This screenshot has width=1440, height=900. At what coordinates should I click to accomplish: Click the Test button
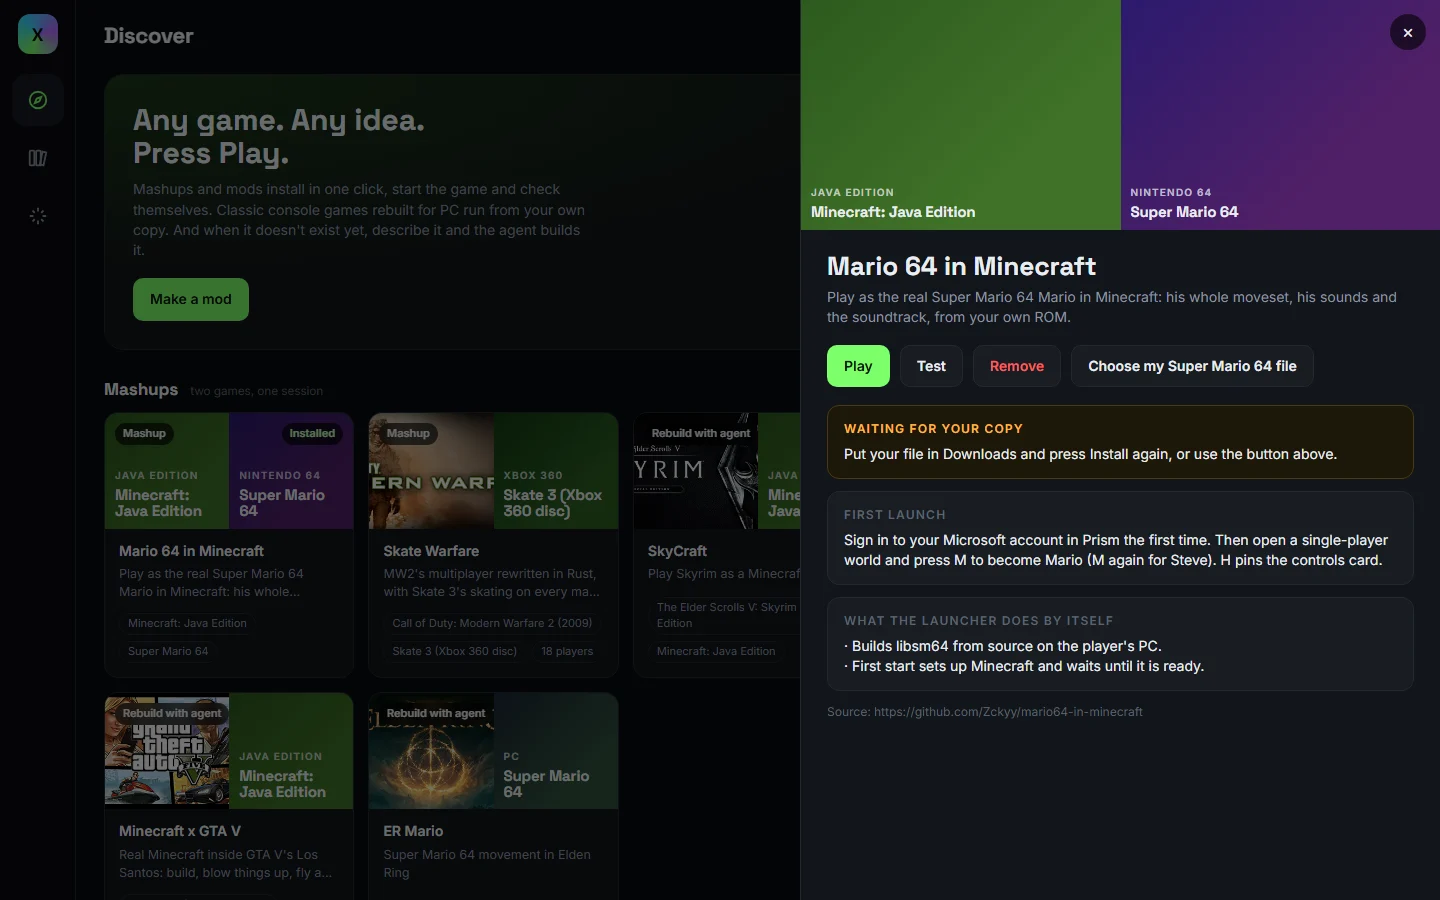(931, 366)
